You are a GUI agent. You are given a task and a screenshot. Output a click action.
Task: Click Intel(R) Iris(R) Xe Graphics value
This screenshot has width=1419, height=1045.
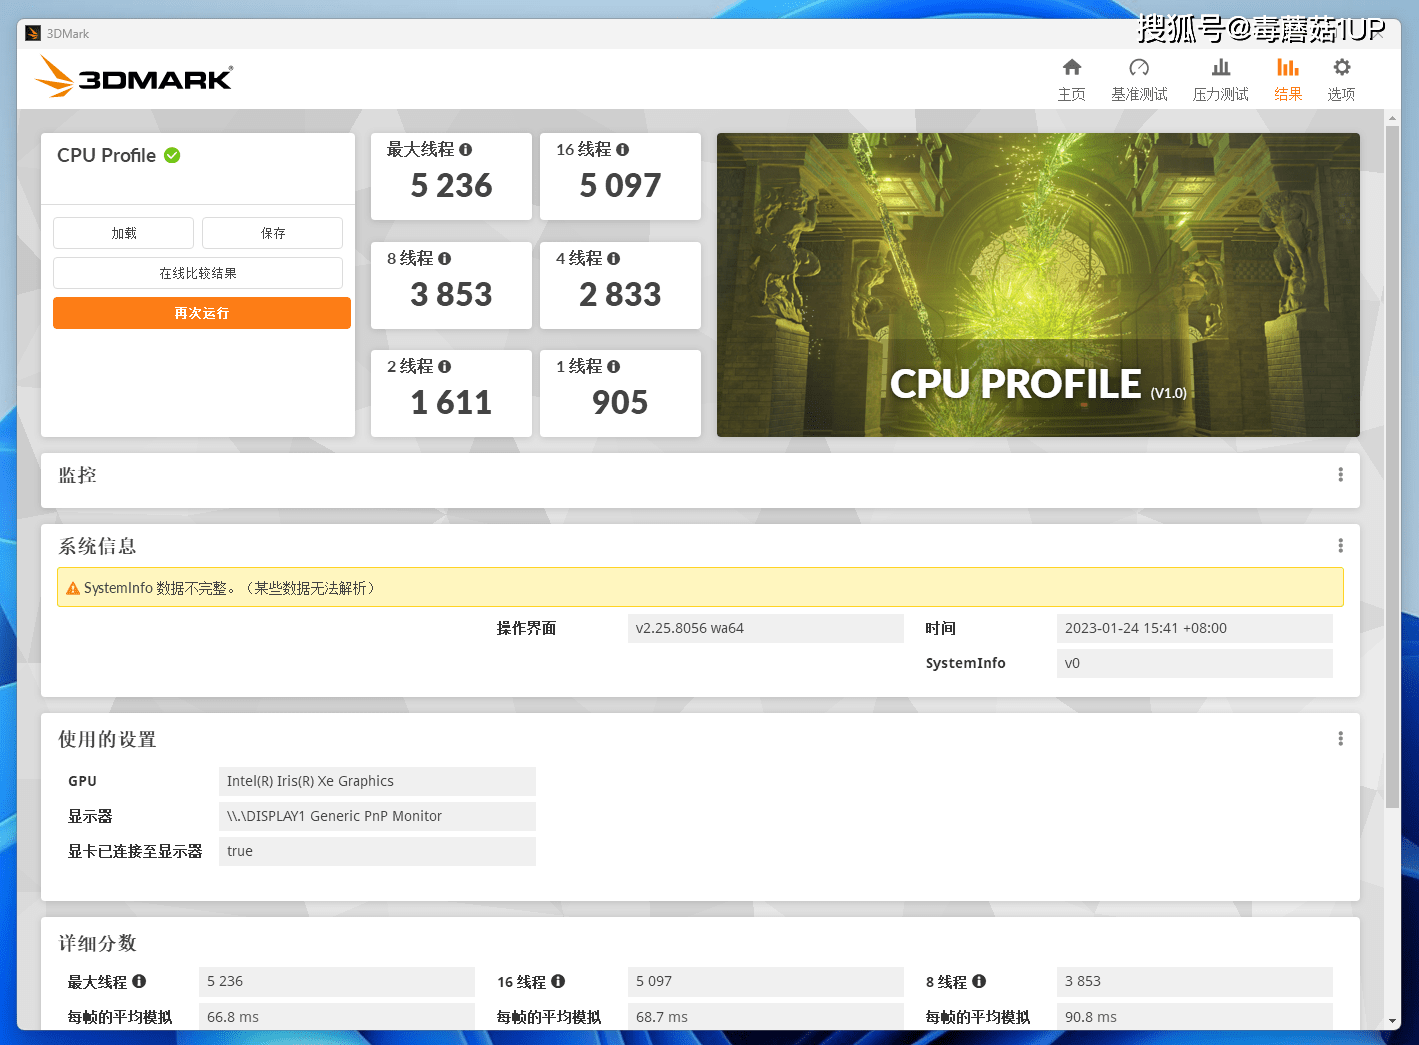point(377,781)
